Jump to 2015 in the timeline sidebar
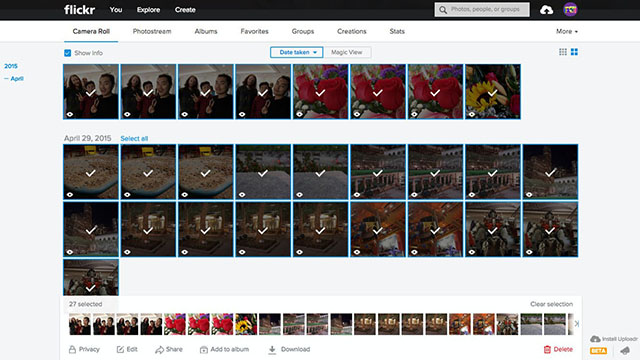 click(11, 66)
